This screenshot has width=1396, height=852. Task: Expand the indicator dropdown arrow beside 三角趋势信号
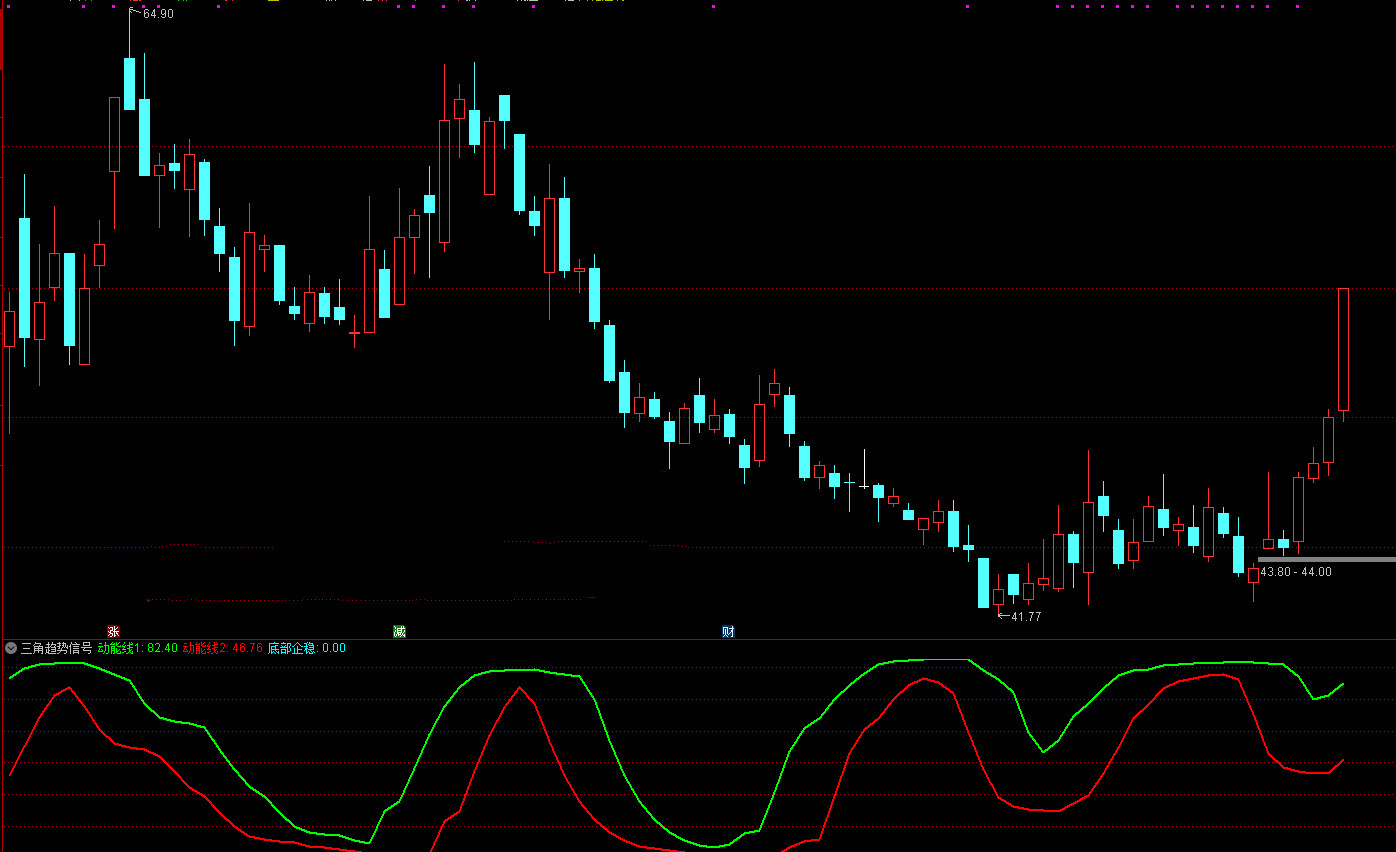pyautogui.click(x=11, y=648)
